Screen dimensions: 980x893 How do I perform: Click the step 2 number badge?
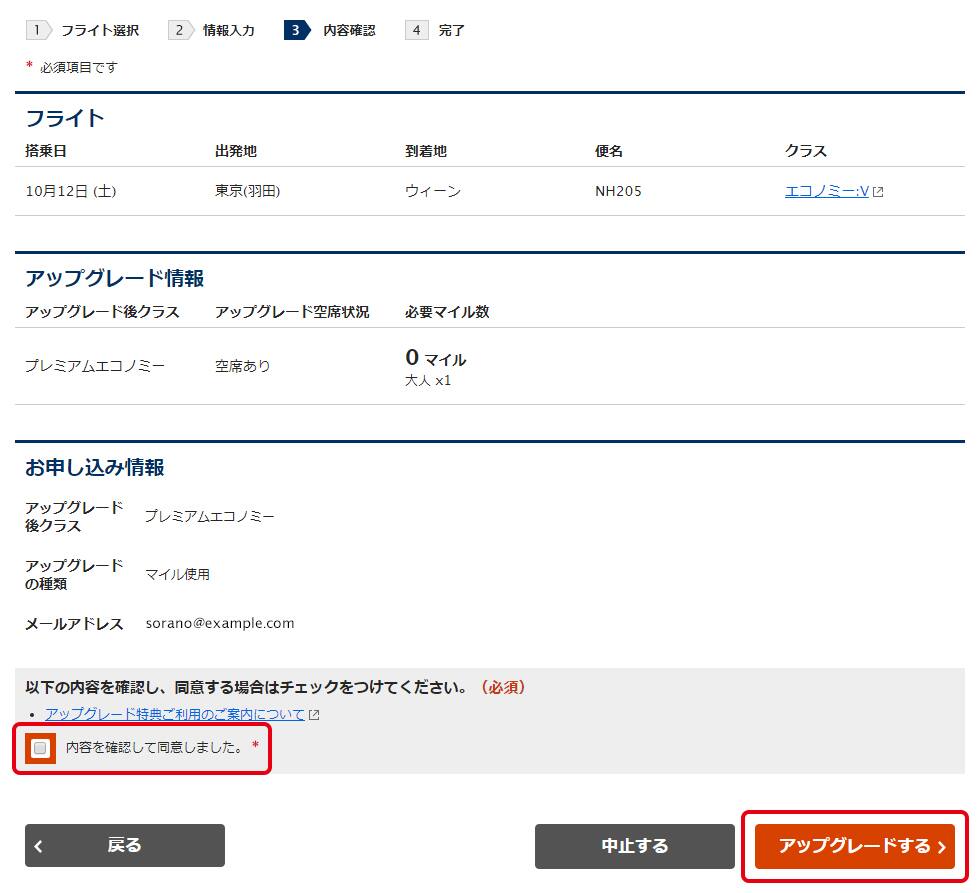pyautogui.click(x=179, y=30)
